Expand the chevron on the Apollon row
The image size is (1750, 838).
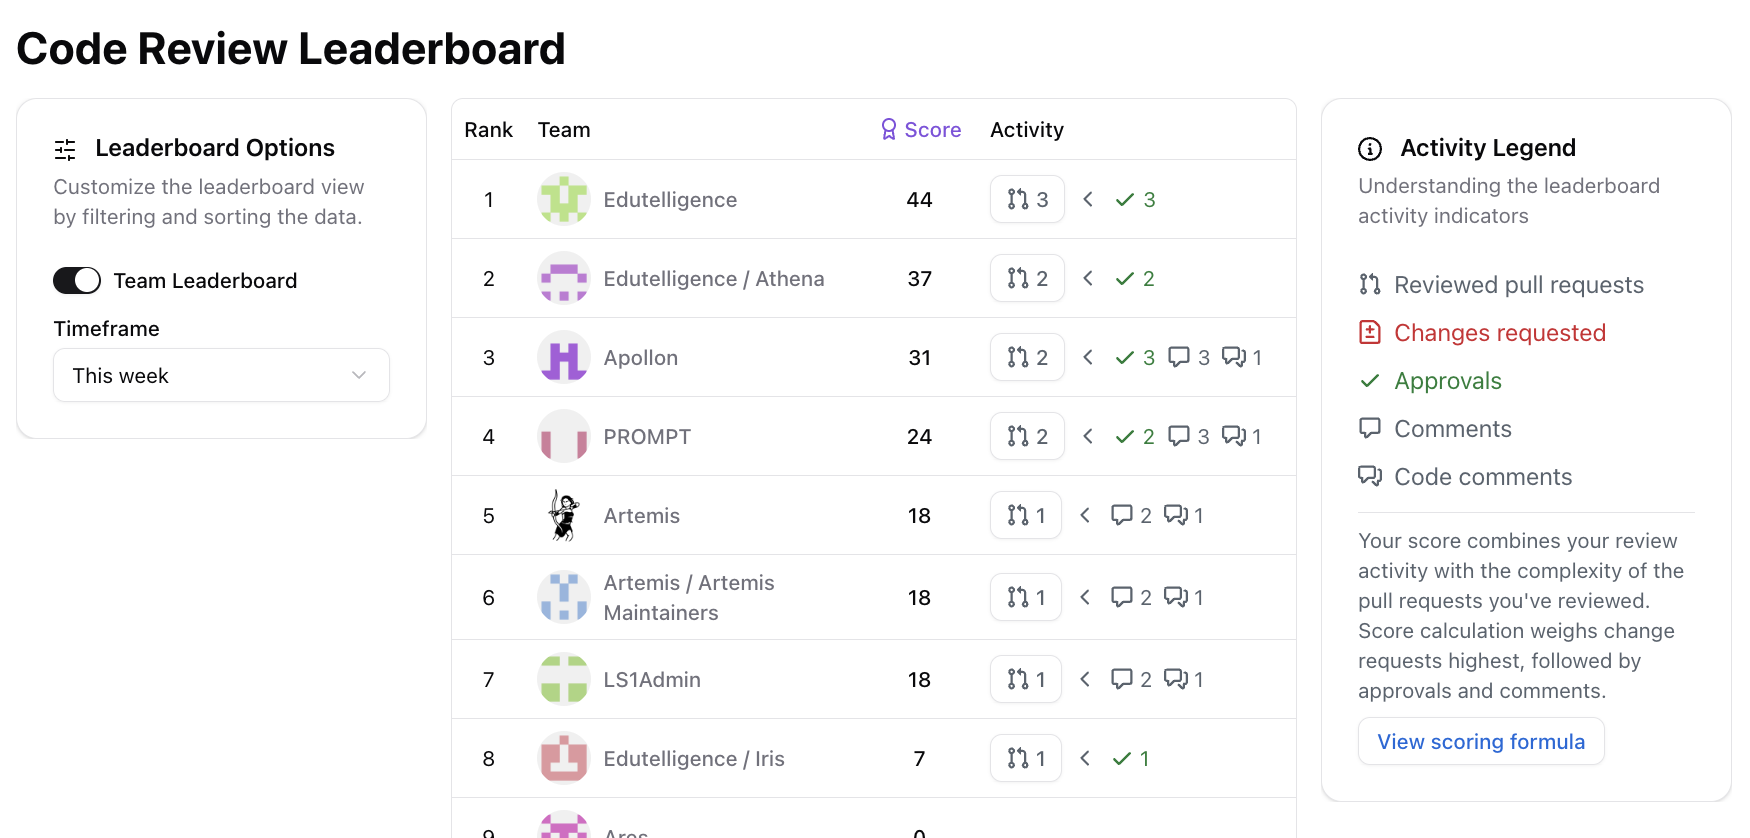1087,357
